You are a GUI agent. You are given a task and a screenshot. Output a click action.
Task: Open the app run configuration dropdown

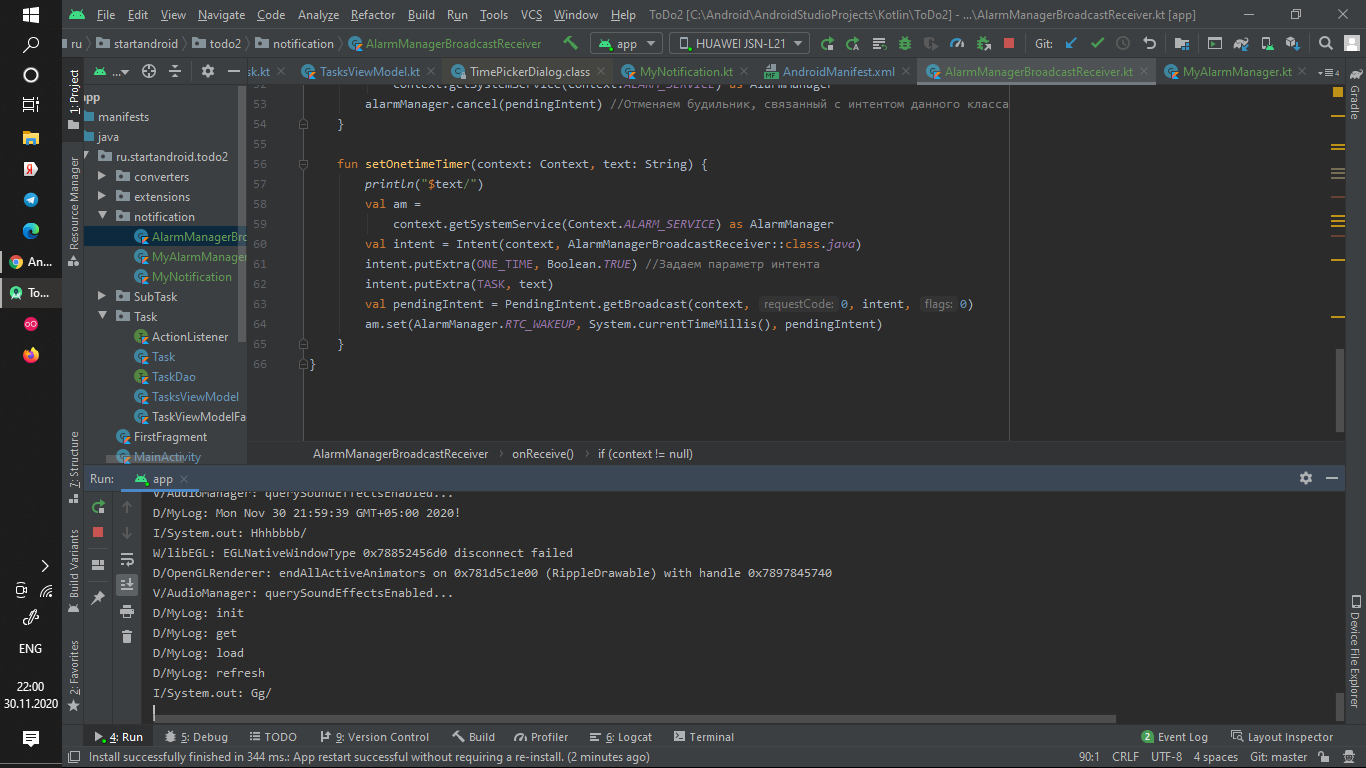coord(626,43)
